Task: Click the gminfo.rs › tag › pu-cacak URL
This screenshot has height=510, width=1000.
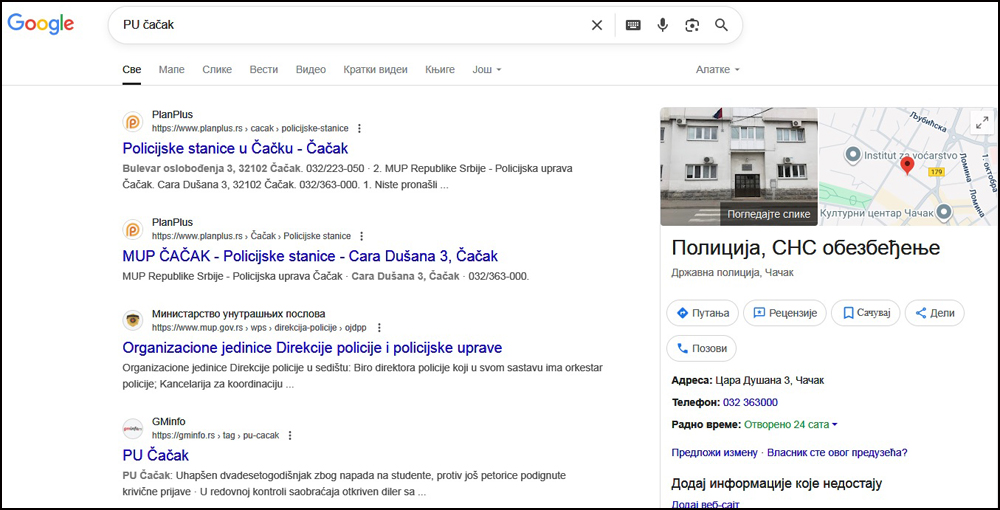Action: tap(216, 435)
